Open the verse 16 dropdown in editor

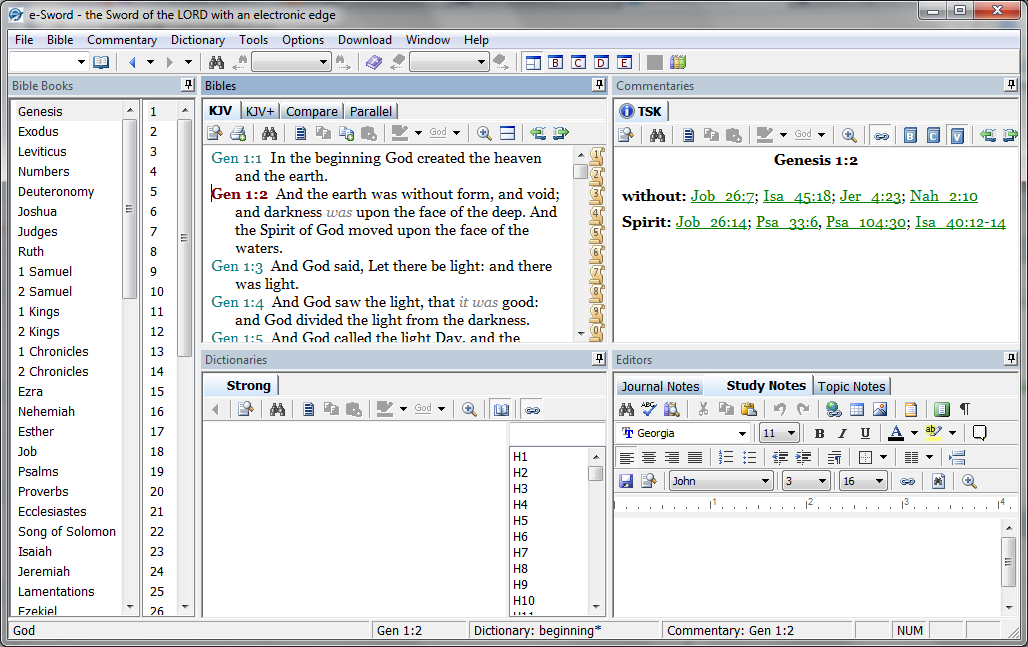pos(863,481)
